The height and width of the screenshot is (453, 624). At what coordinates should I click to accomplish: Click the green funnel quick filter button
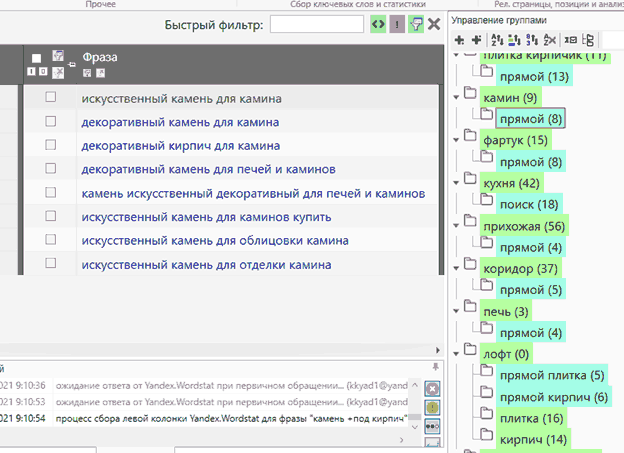tap(416, 25)
